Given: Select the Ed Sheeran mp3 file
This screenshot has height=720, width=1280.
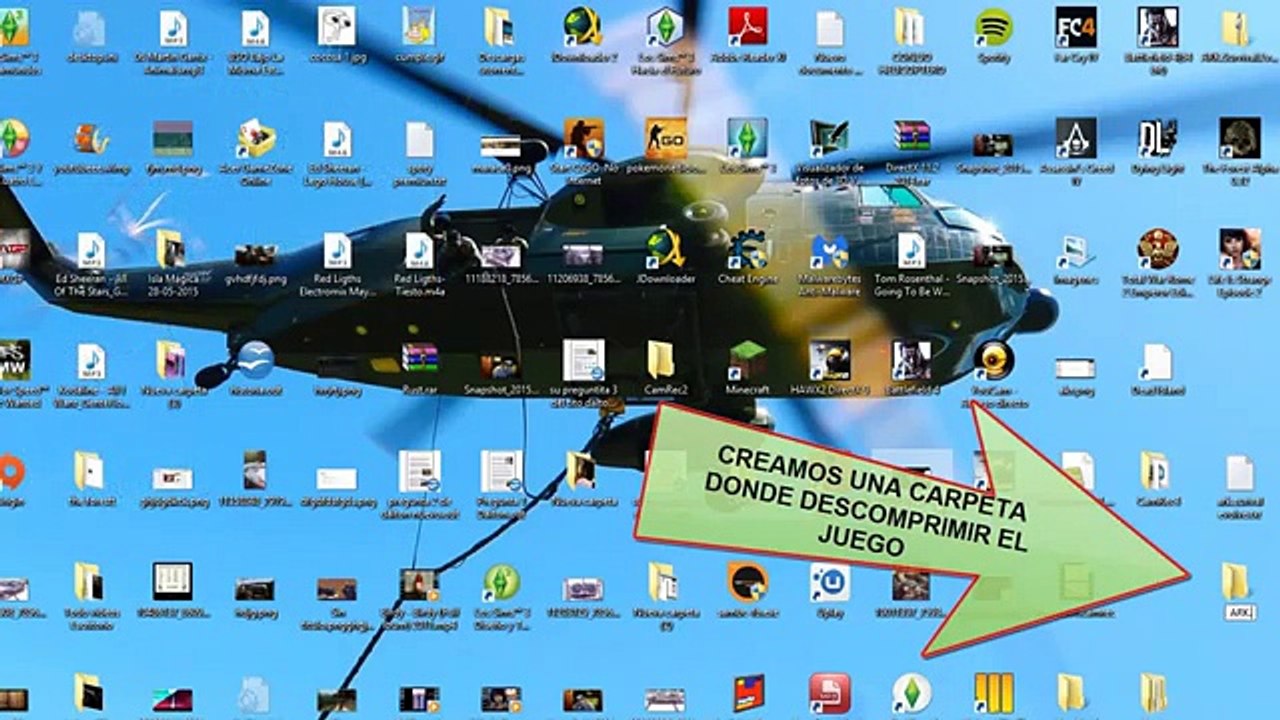Looking at the screenshot, I should click(x=91, y=250).
